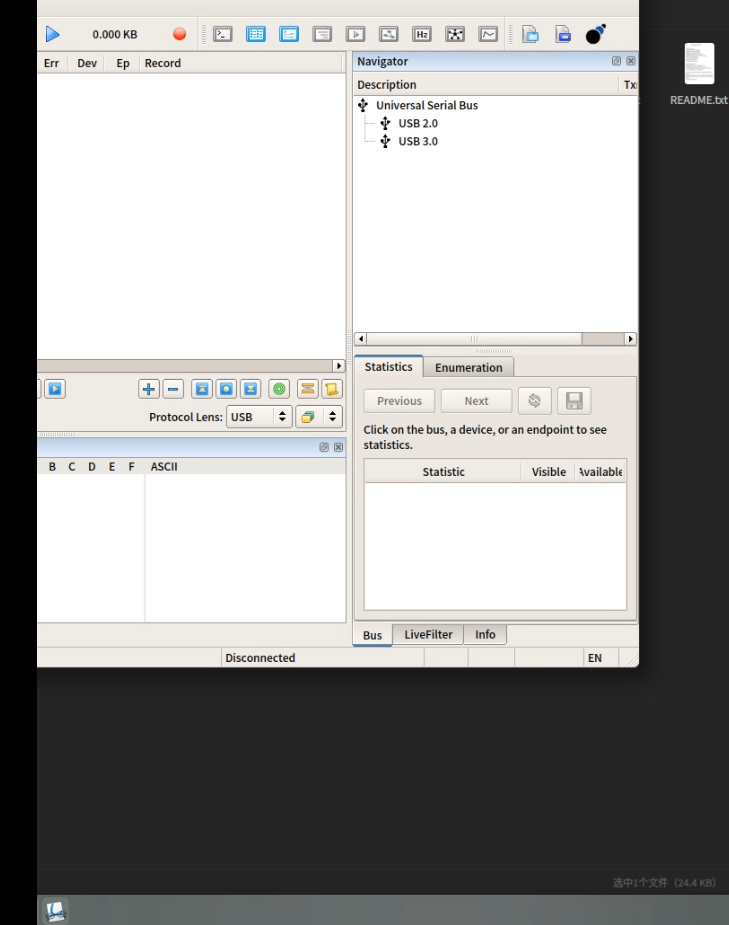Click the save statistics floppy icon

pos(574,401)
